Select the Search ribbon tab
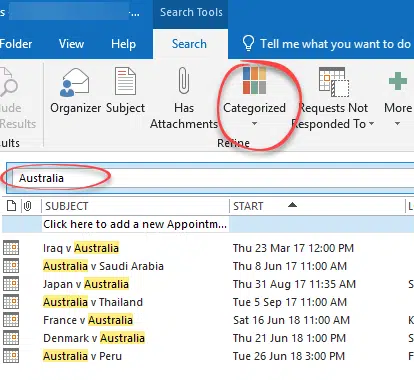This screenshot has width=414, height=380. tap(189, 44)
